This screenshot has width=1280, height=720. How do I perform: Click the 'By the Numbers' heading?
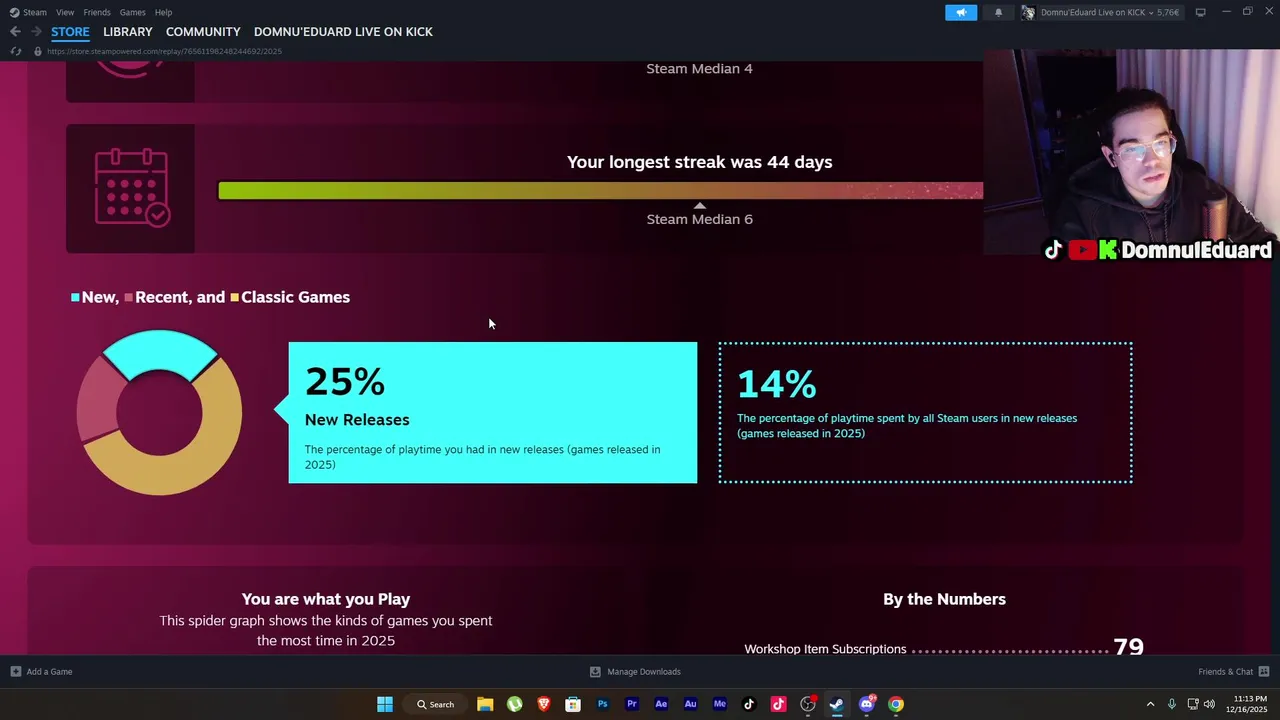click(944, 599)
